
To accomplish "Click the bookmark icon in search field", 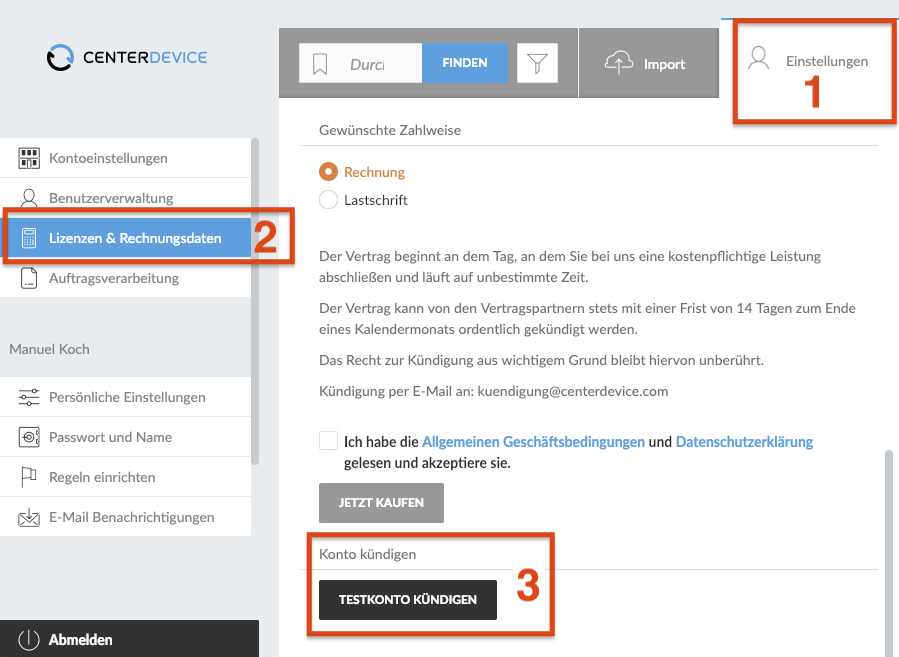I will click(x=320, y=64).
